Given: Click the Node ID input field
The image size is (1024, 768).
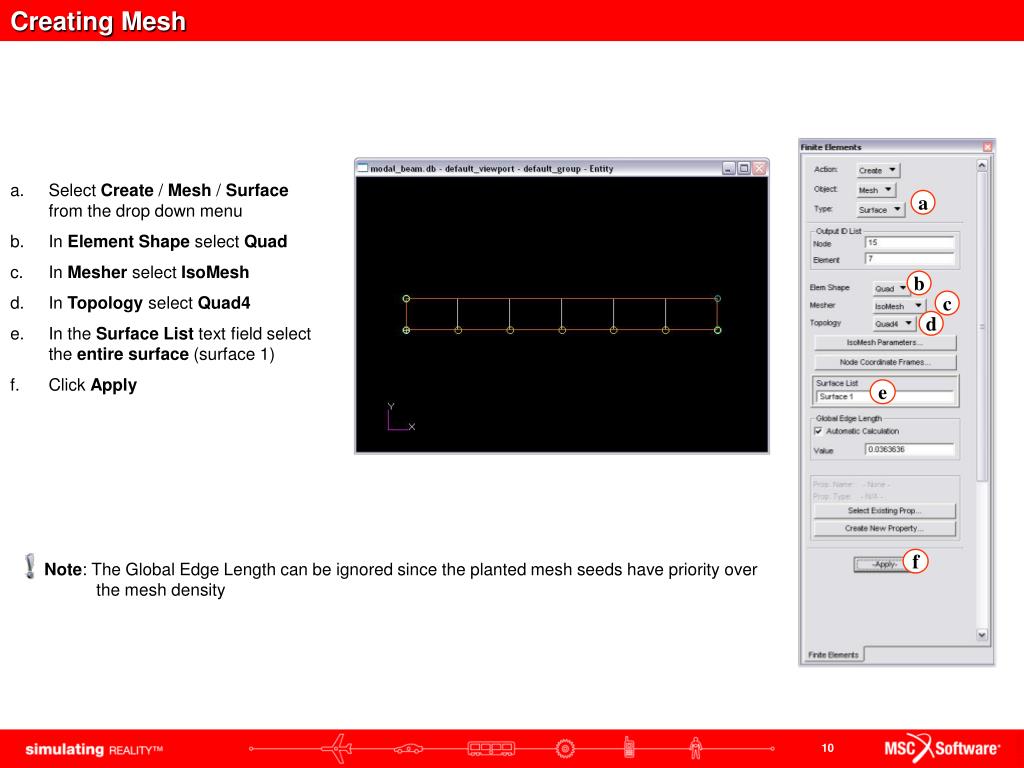Looking at the screenshot, I should (x=909, y=243).
